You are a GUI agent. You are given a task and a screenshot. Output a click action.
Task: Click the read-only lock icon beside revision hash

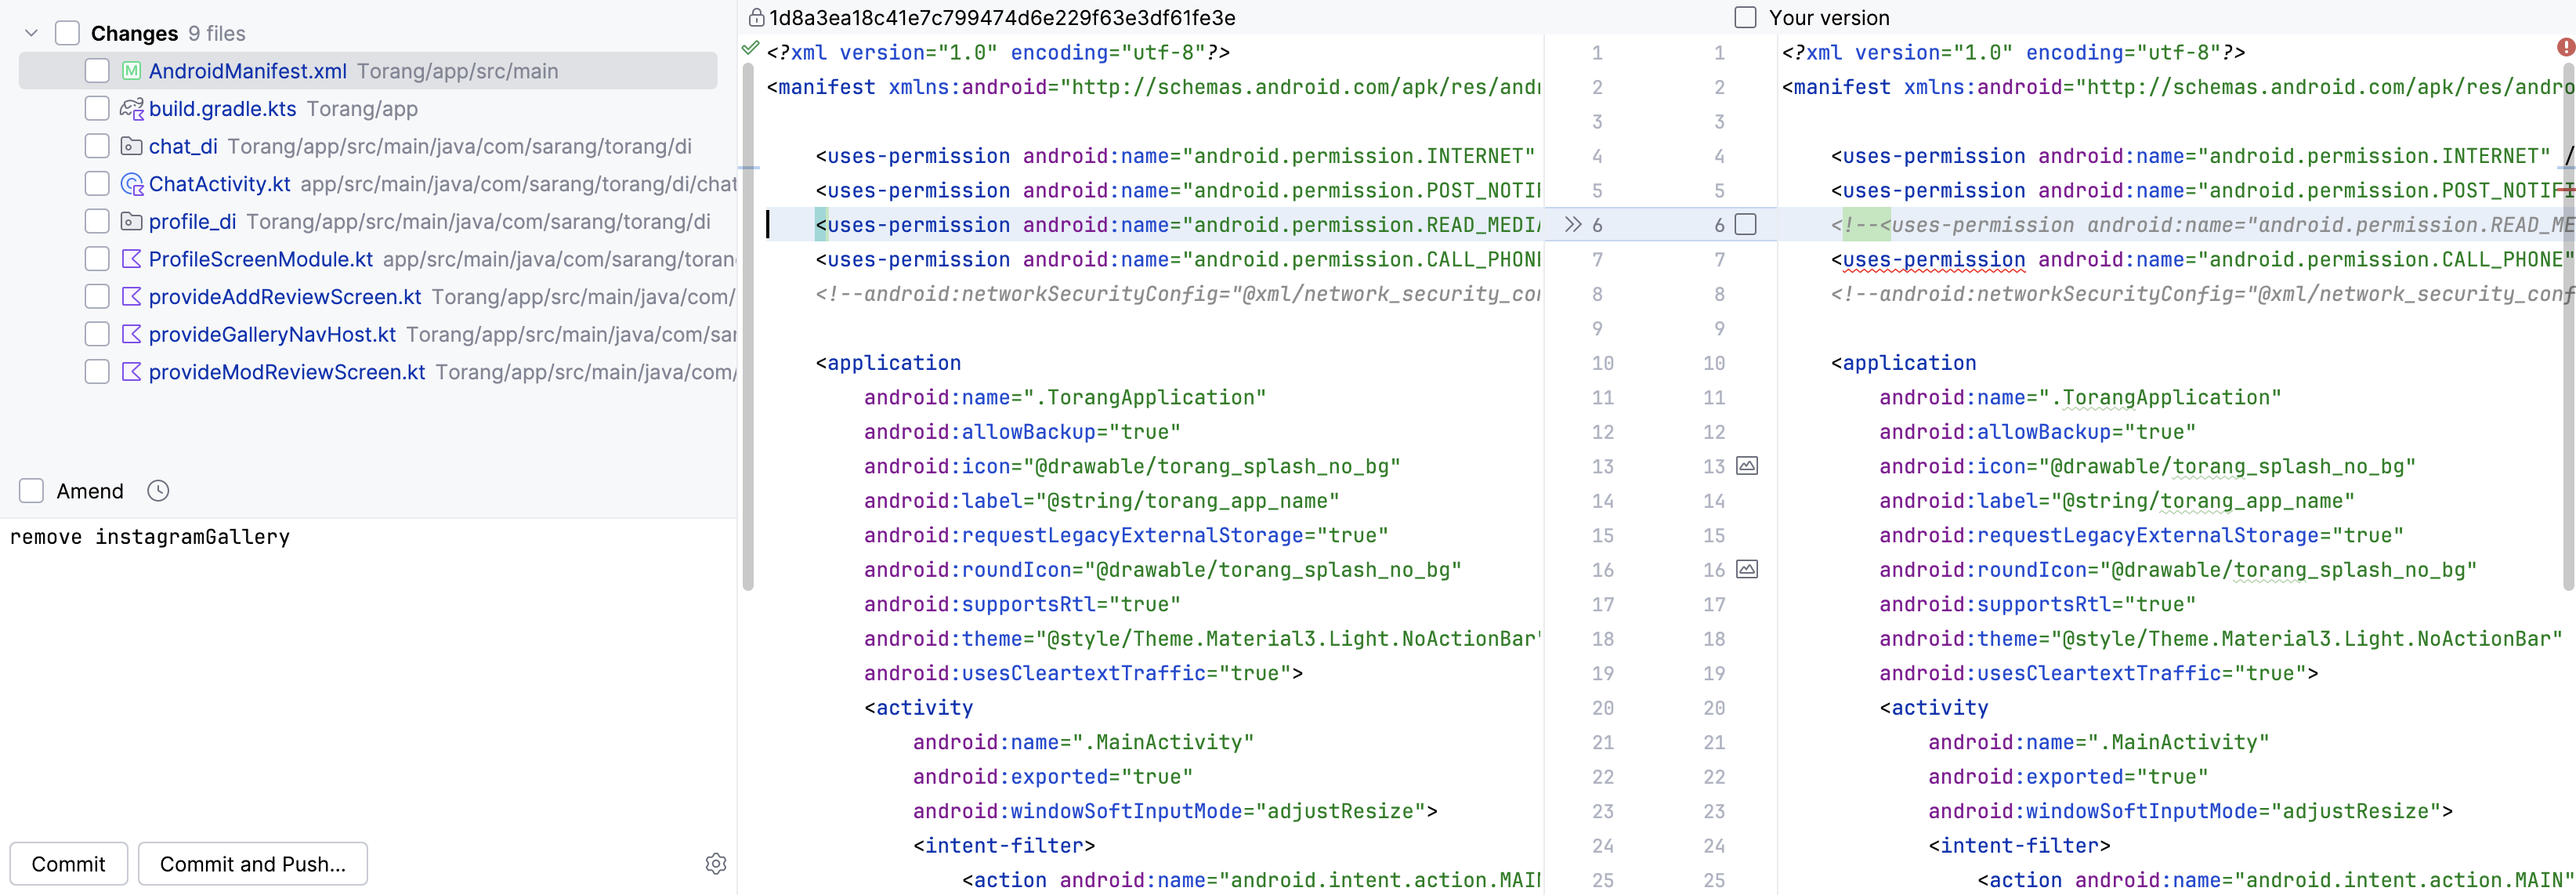coord(756,18)
